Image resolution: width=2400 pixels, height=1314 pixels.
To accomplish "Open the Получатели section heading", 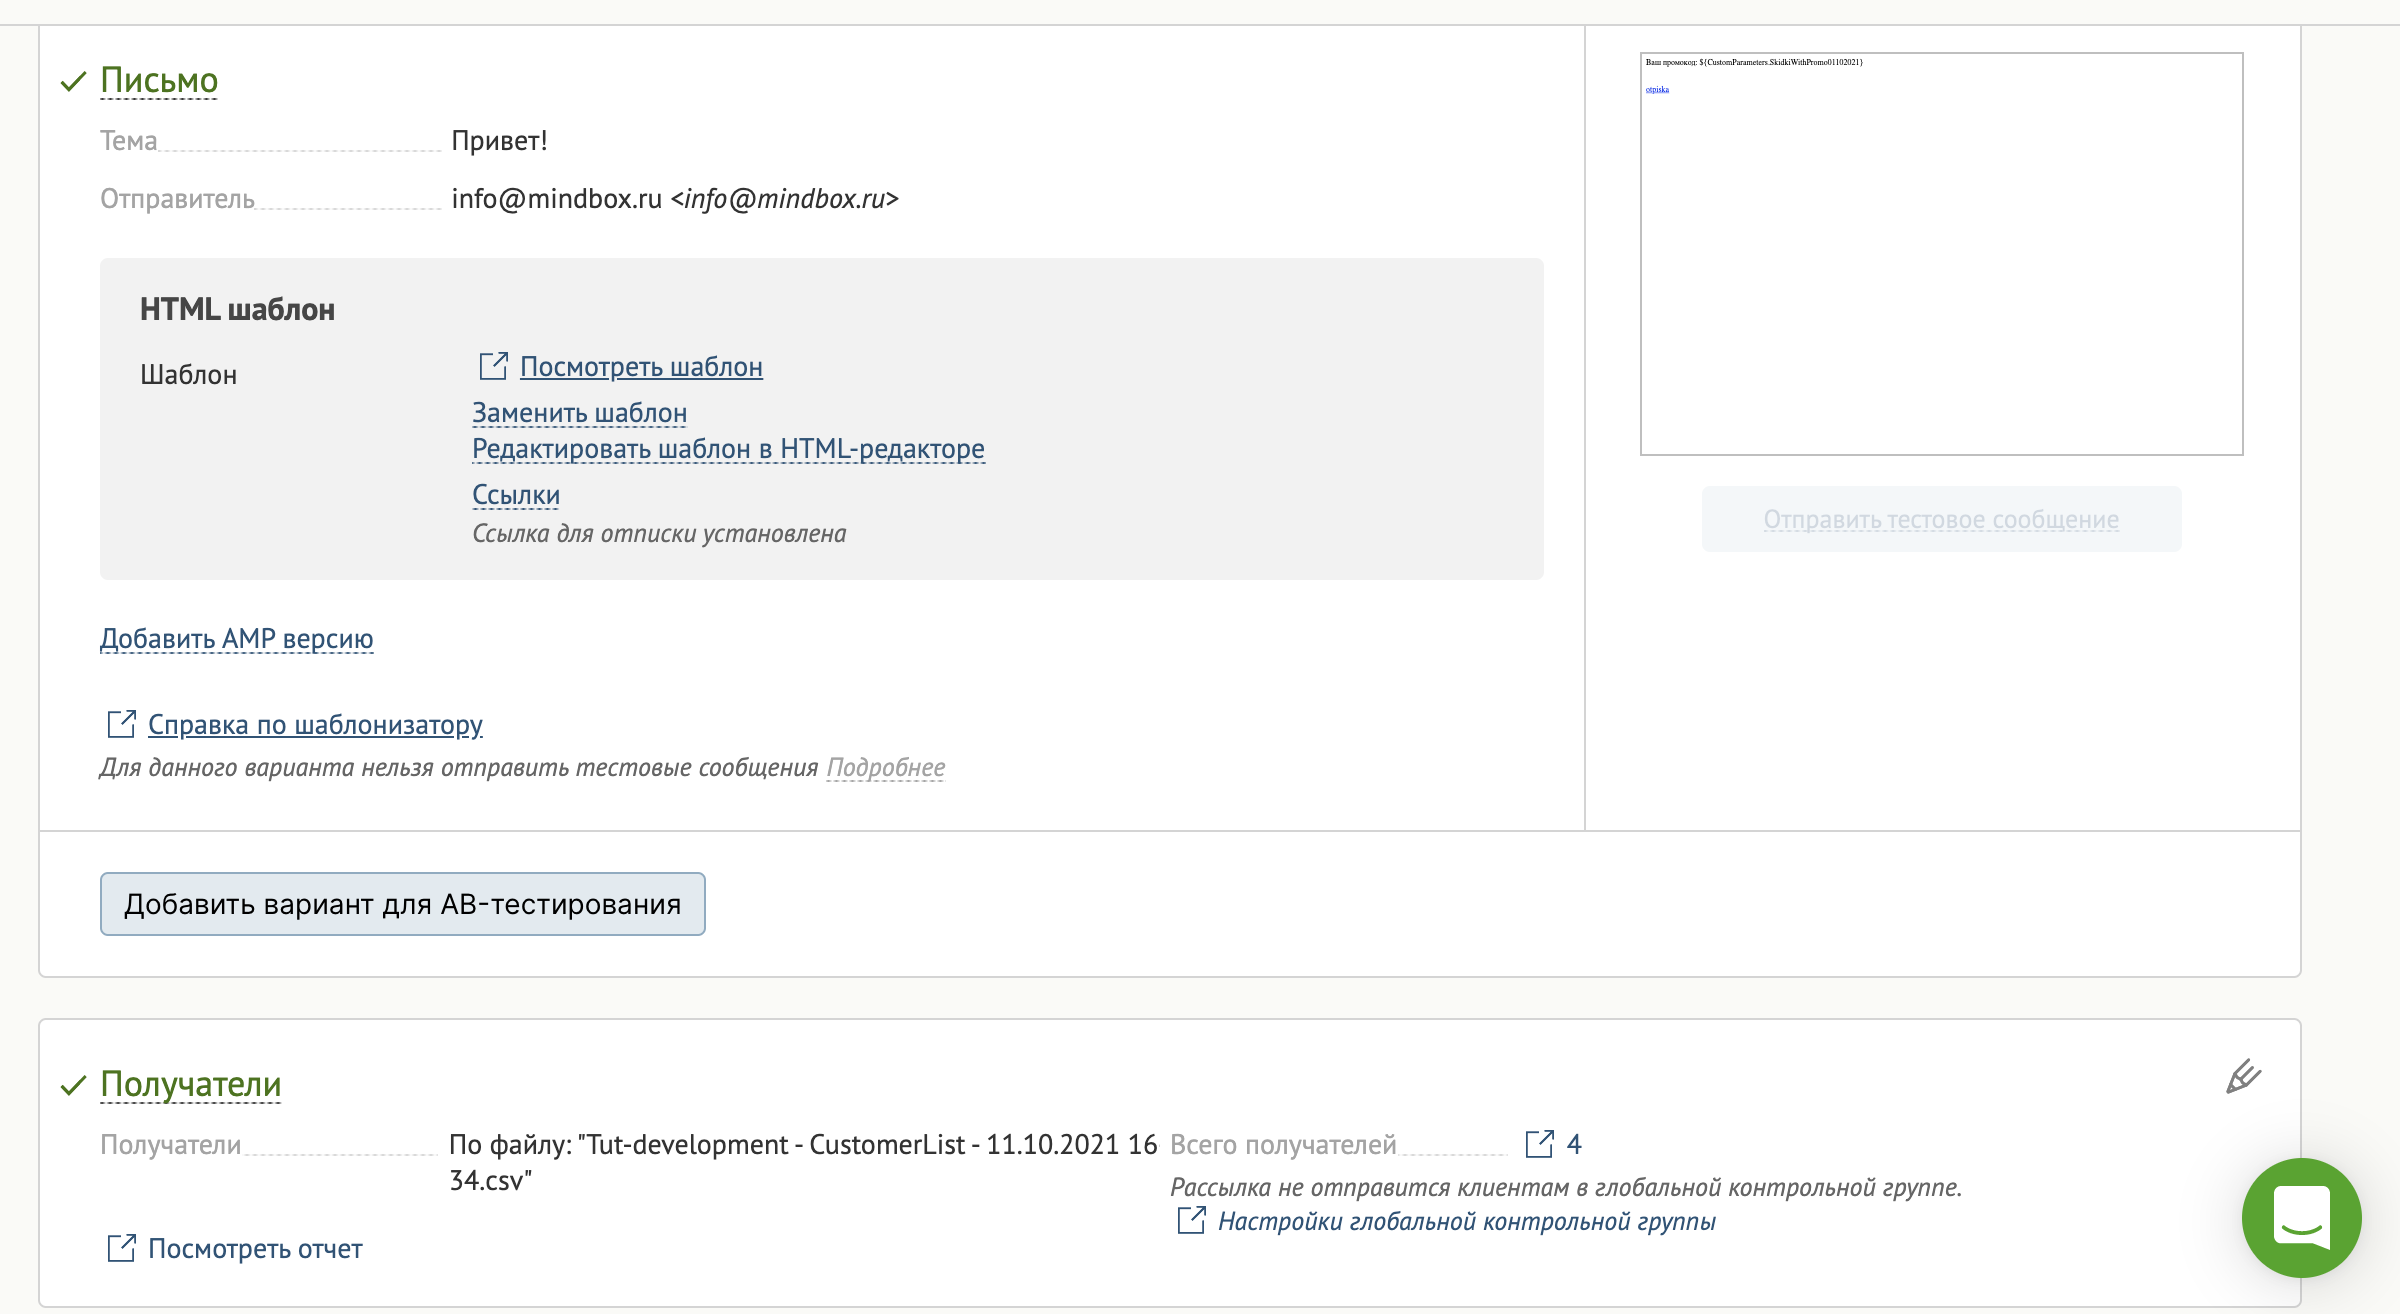I will [191, 1084].
